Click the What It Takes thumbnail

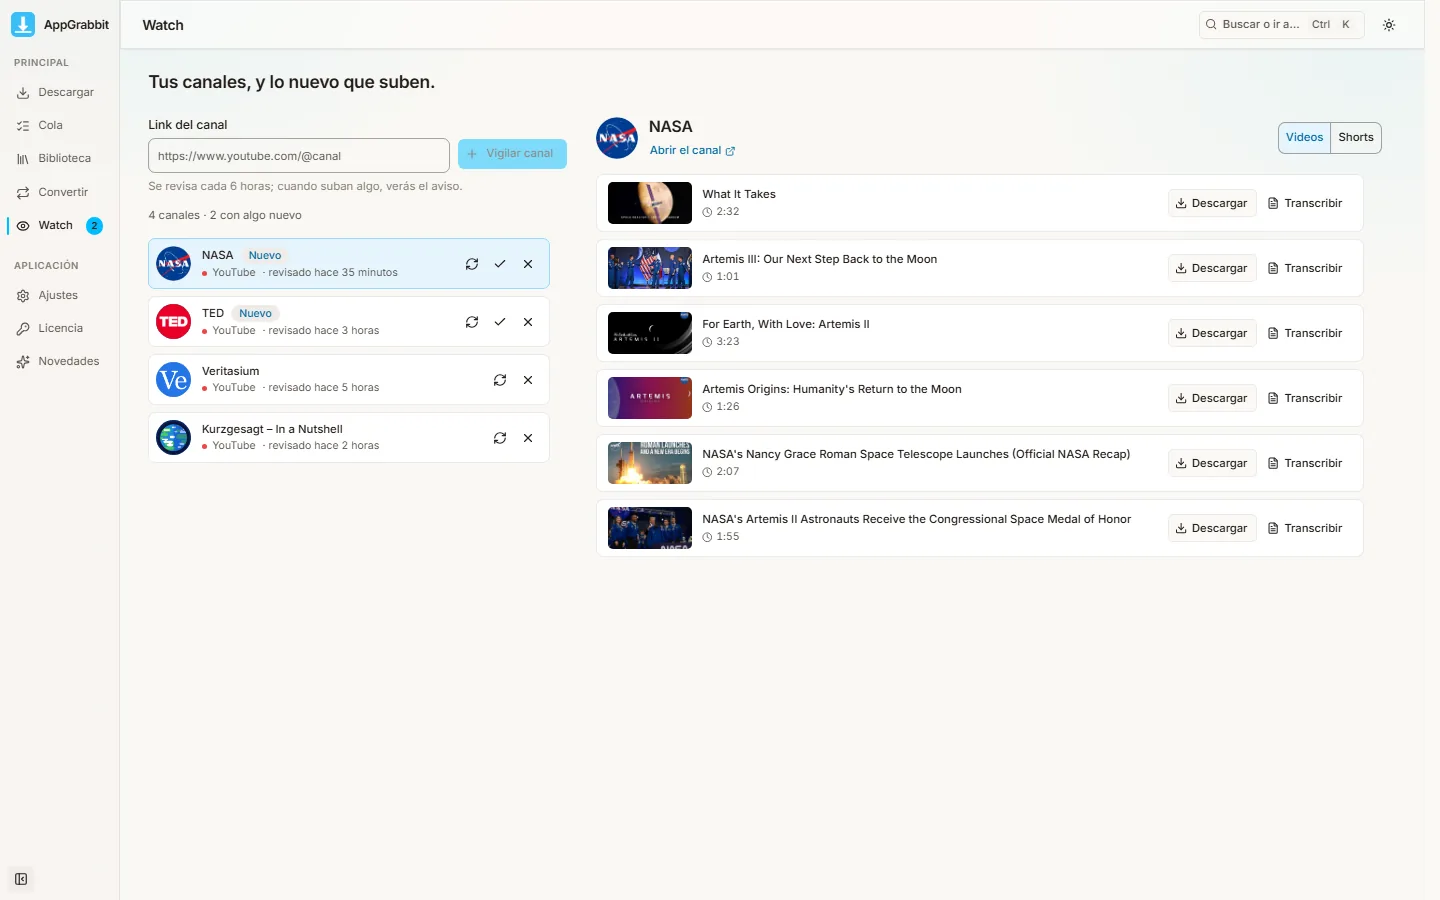pyautogui.click(x=650, y=203)
